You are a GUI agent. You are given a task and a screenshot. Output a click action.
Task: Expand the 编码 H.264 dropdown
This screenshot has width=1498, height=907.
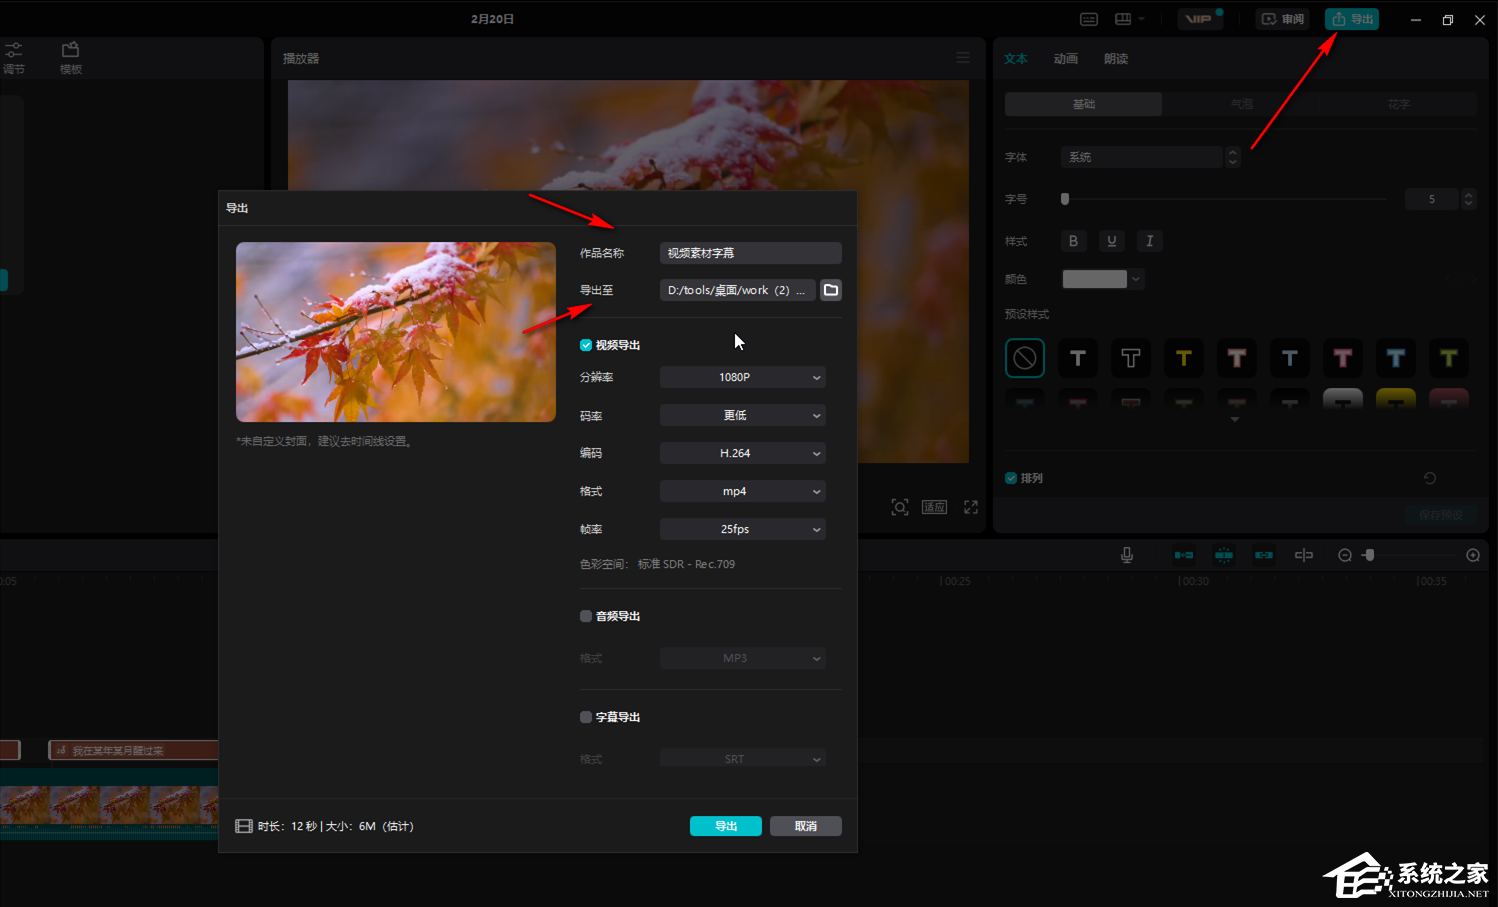pyautogui.click(x=742, y=453)
